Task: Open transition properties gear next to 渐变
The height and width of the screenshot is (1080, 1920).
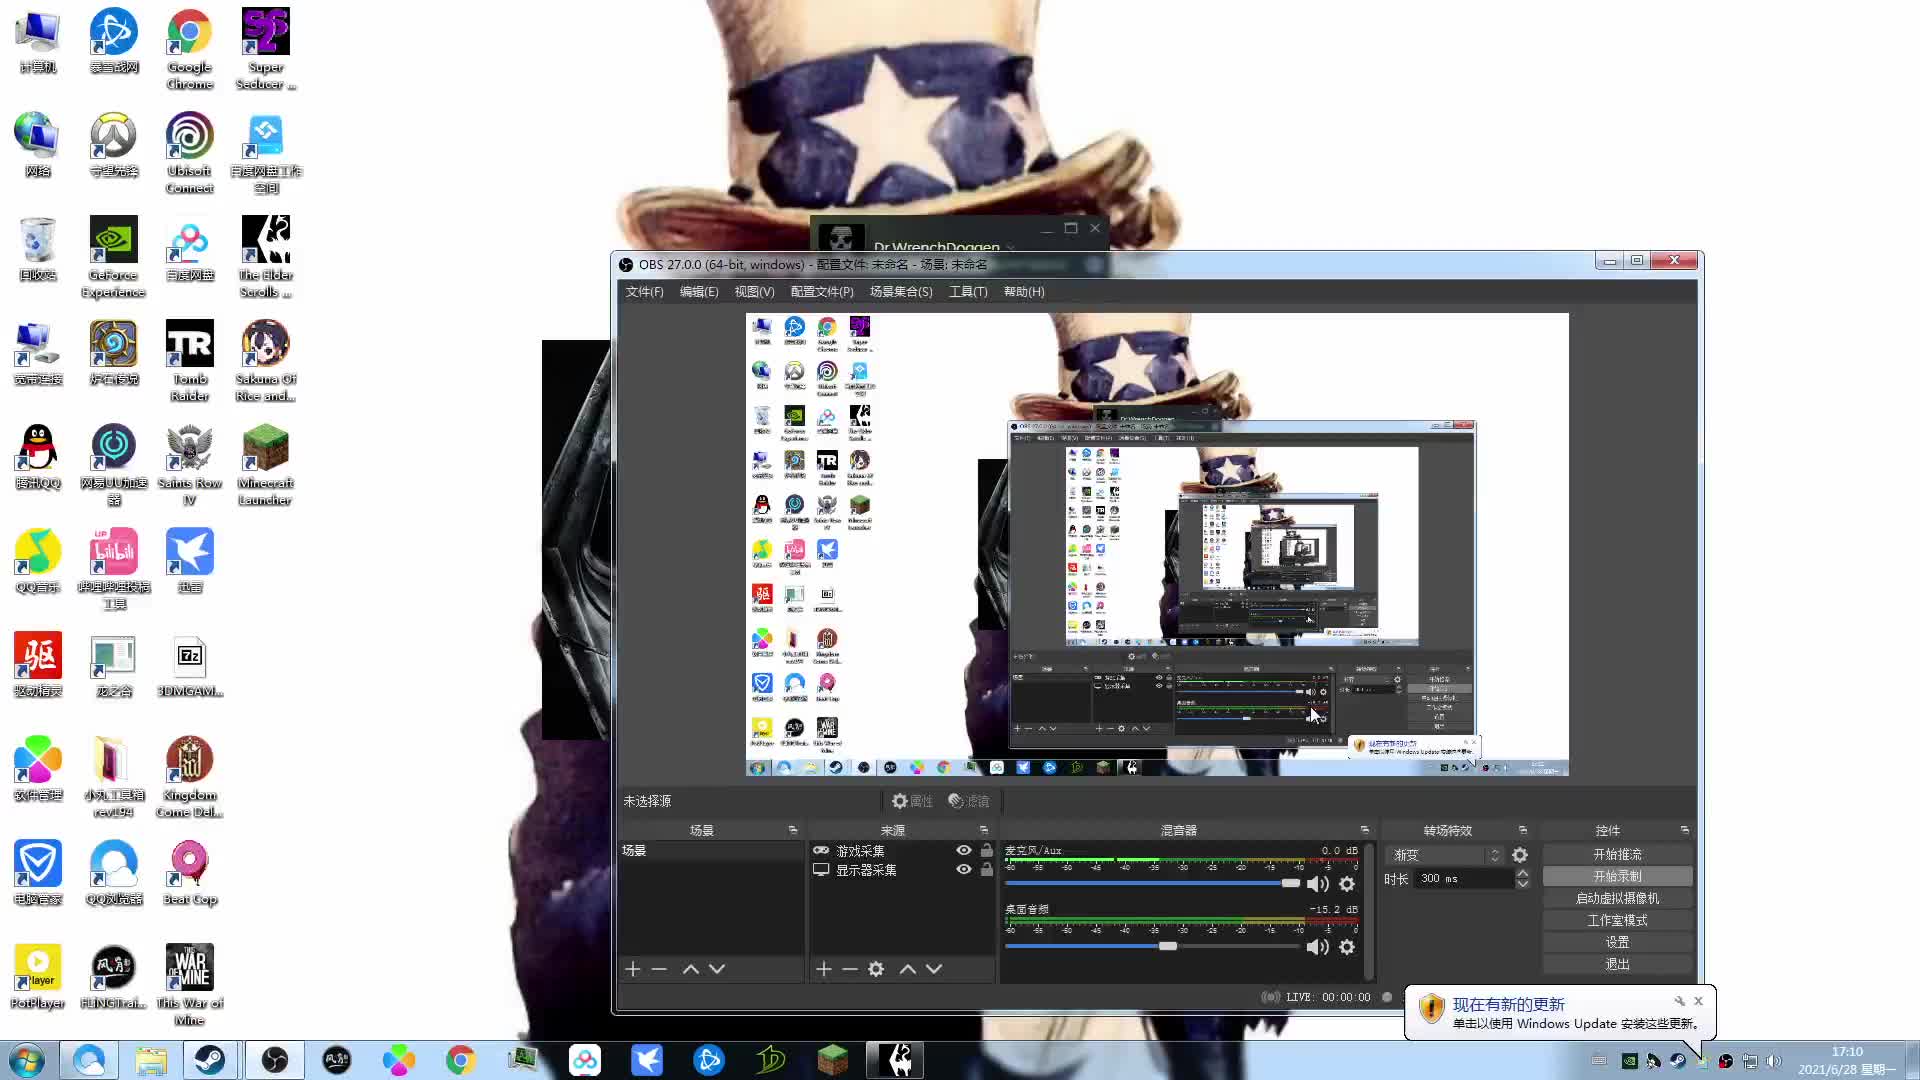Action: click(1520, 855)
